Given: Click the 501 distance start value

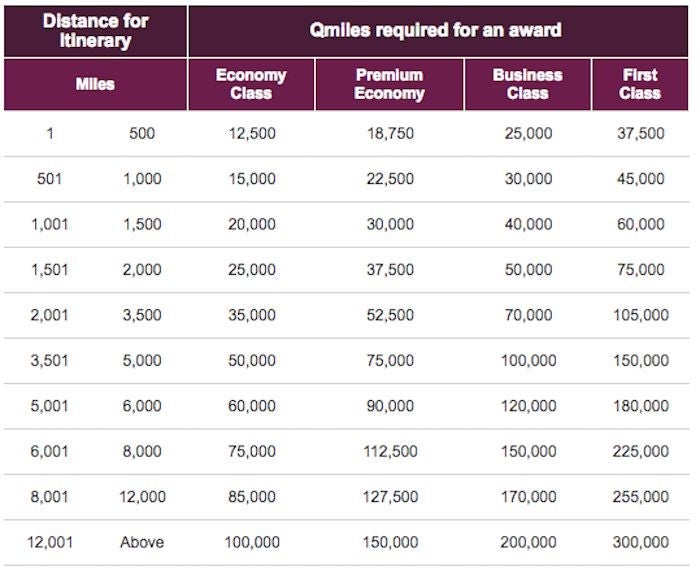Looking at the screenshot, I should pyautogui.click(x=50, y=179).
